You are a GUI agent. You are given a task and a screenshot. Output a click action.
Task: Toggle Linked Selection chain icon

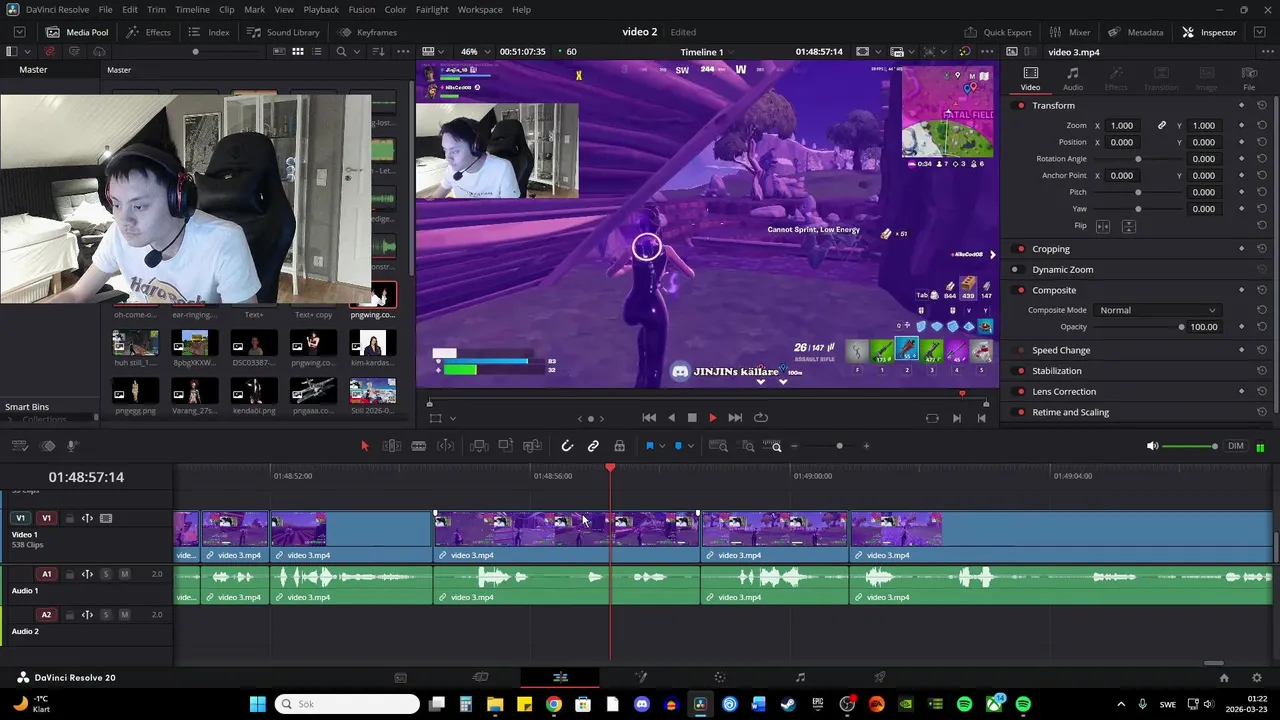click(x=593, y=446)
